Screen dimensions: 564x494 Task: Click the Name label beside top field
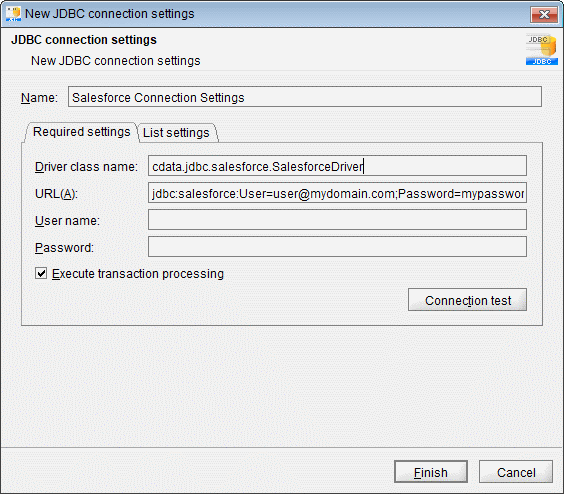coord(39,98)
